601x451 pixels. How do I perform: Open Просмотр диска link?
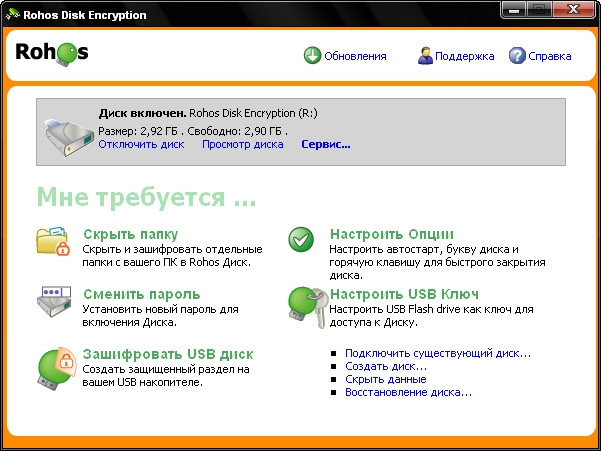click(243, 144)
